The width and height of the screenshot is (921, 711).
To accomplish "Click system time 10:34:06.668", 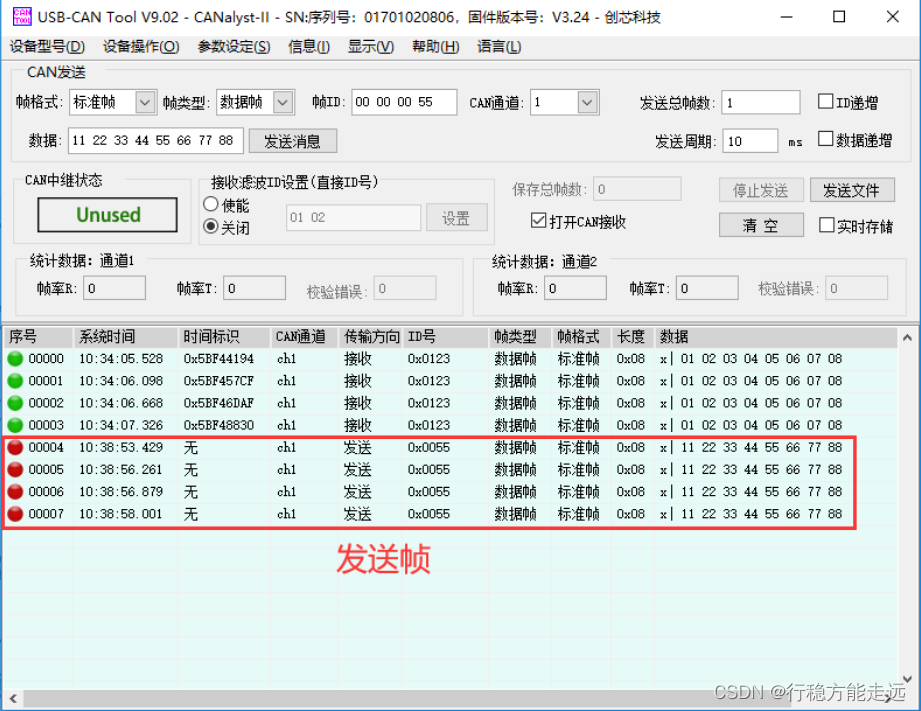I will [121, 403].
